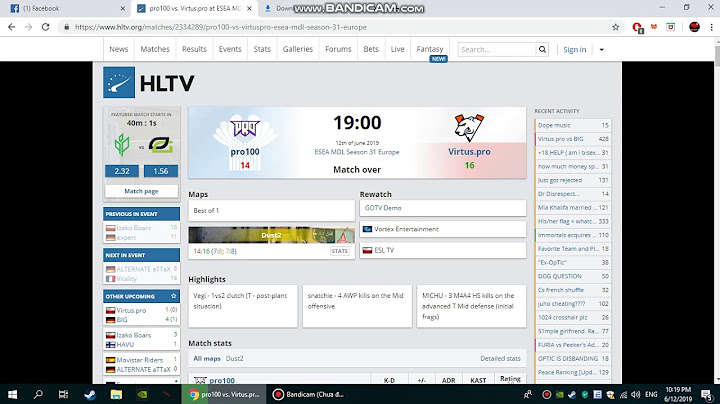Screen dimensions: 720x404
Task: Open File Explorer from taskbar
Action: click(116, 394)
